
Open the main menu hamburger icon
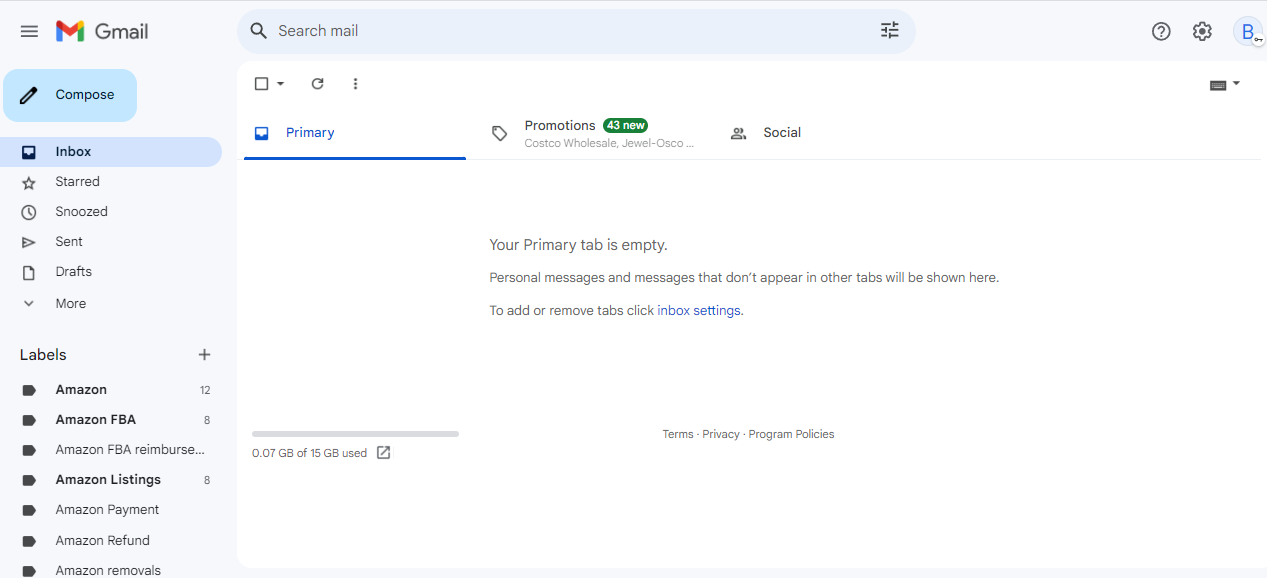(x=29, y=31)
